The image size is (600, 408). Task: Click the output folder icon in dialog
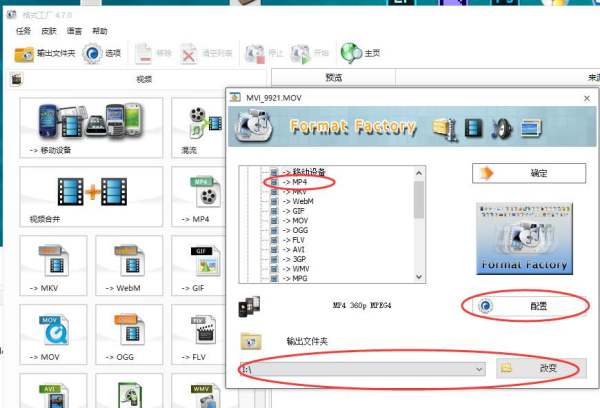tap(251, 341)
